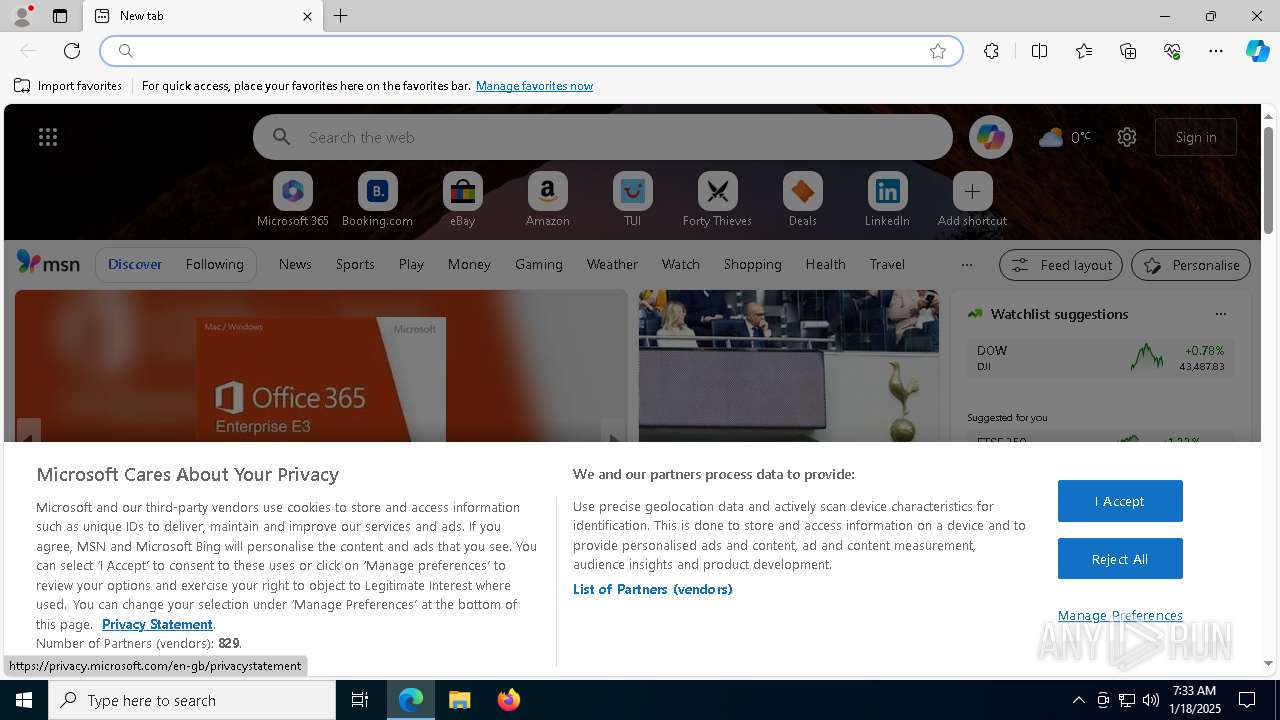This screenshot has width=1280, height=720.
Task: Open Feed layout options
Action: click(1061, 265)
